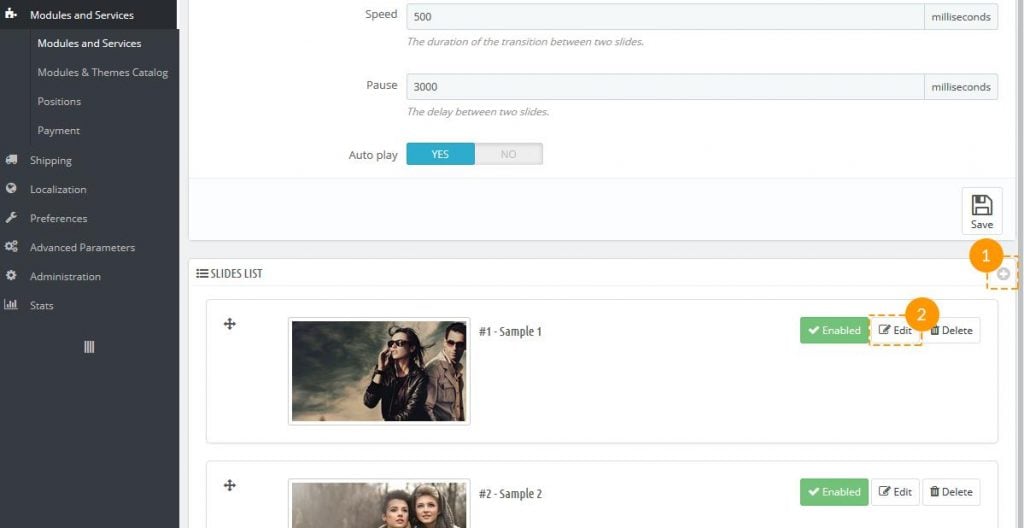Set Auto play to YES
The image size is (1024, 528).
(x=440, y=154)
